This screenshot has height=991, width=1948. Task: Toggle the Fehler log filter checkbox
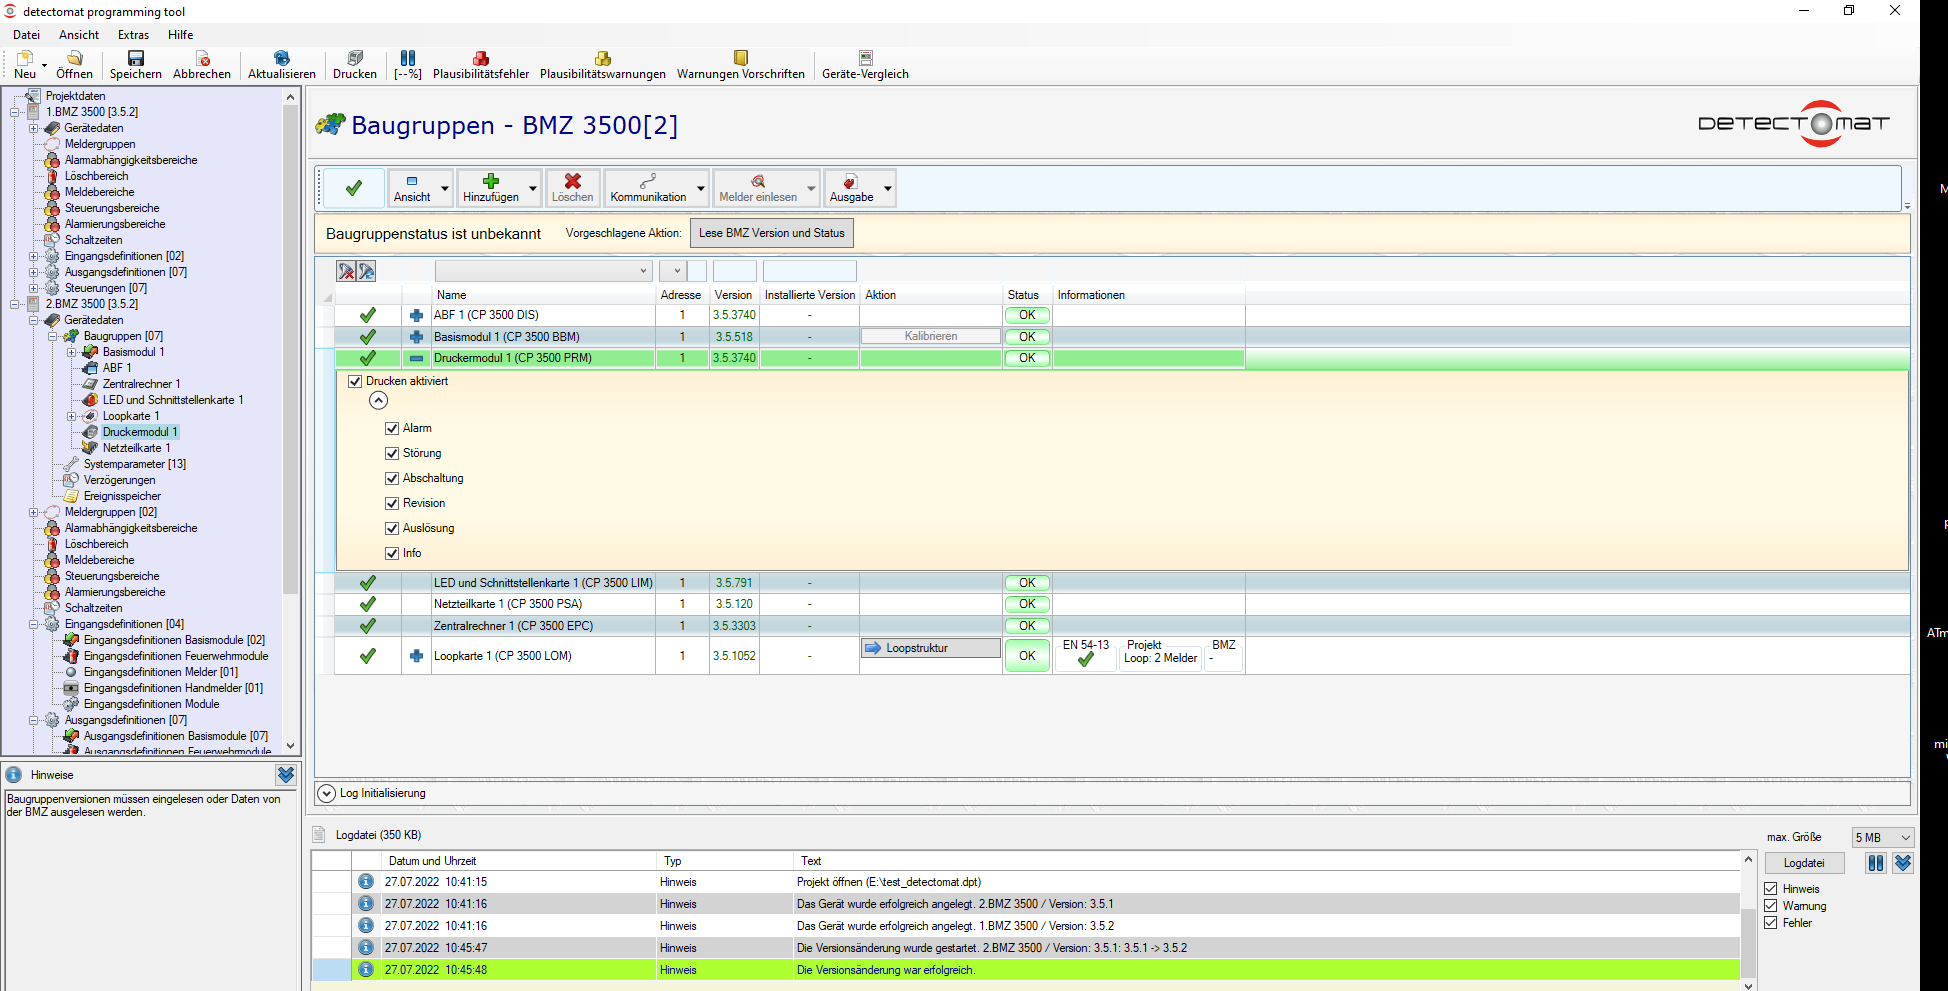pos(1771,923)
